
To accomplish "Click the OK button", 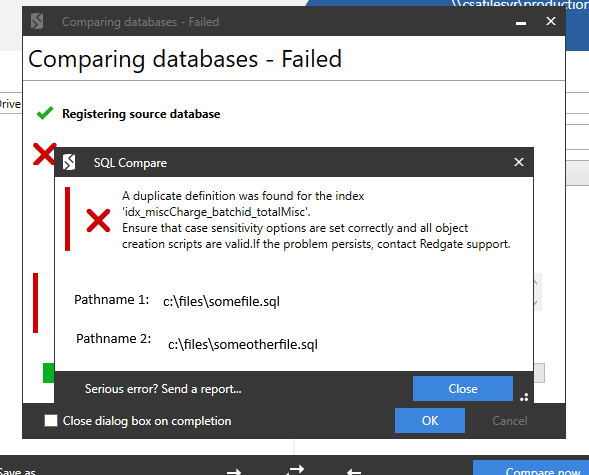I will [430, 421].
